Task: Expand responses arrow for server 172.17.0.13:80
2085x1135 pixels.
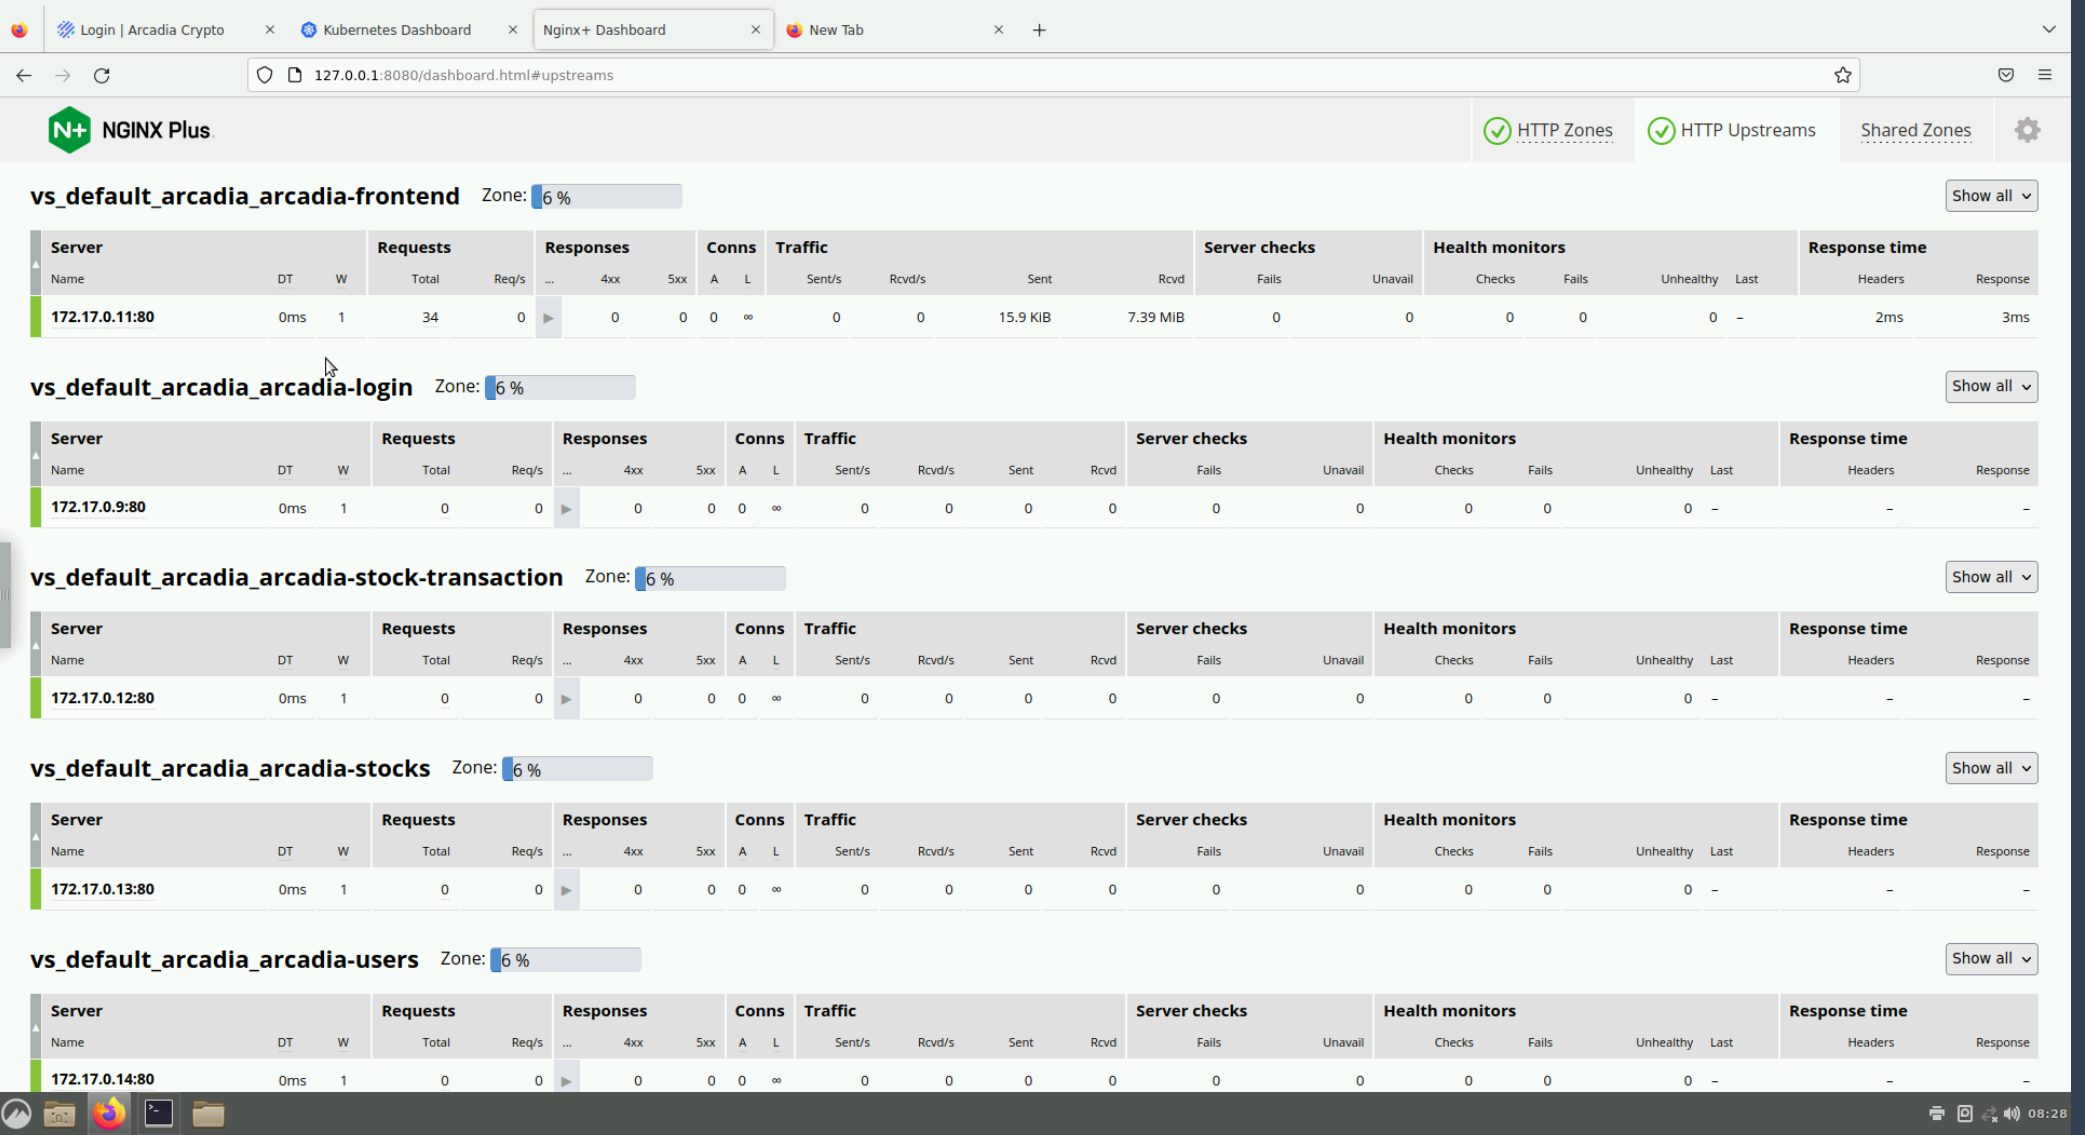Action: click(x=566, y=889)
